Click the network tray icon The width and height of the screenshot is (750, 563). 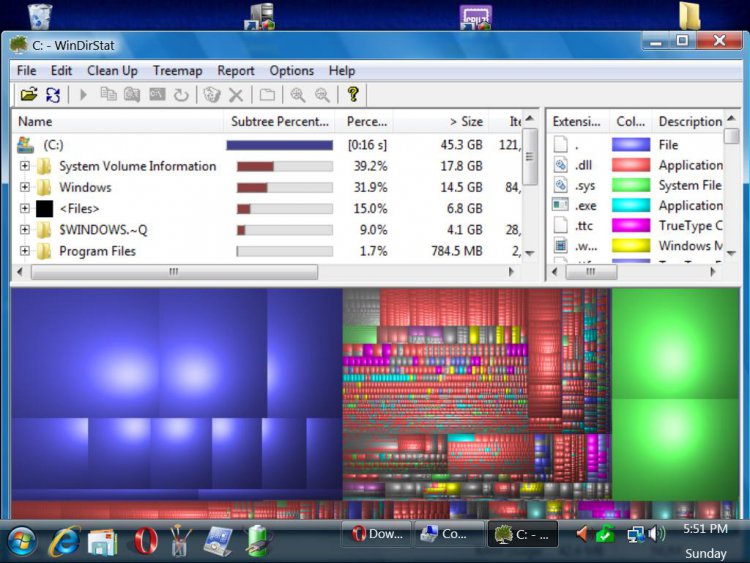pyautogui.click(x=635, y=534)
